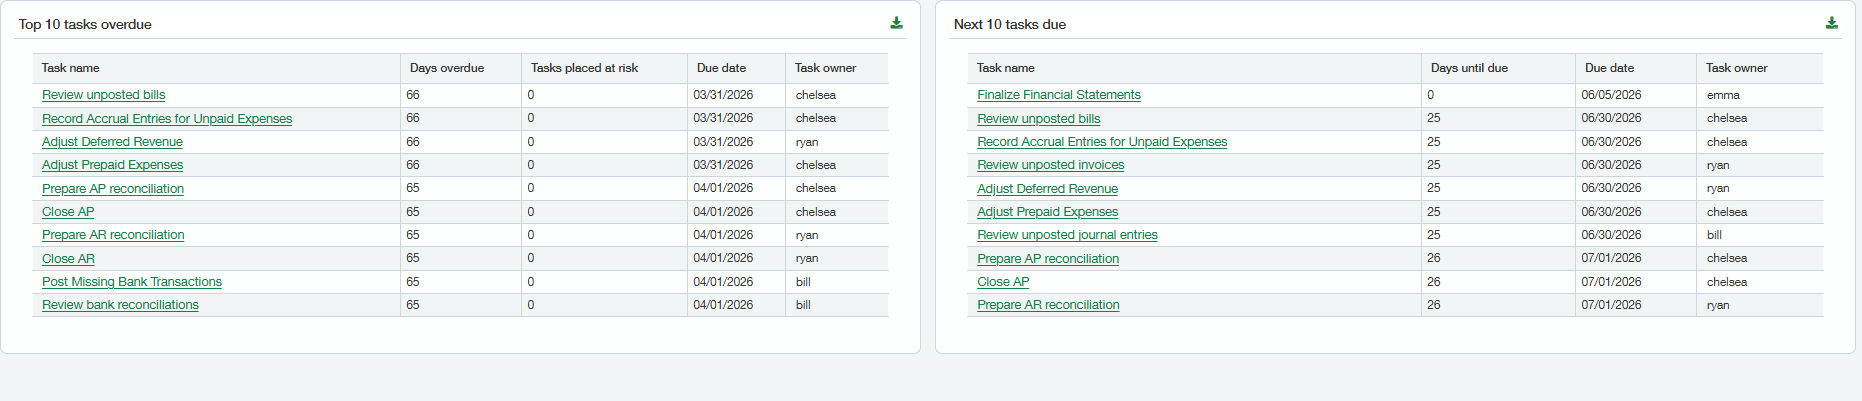1862x401 pixels.
Task: Open overdue task Adjust Prepaid Expenses
Action: click(112, 165)
